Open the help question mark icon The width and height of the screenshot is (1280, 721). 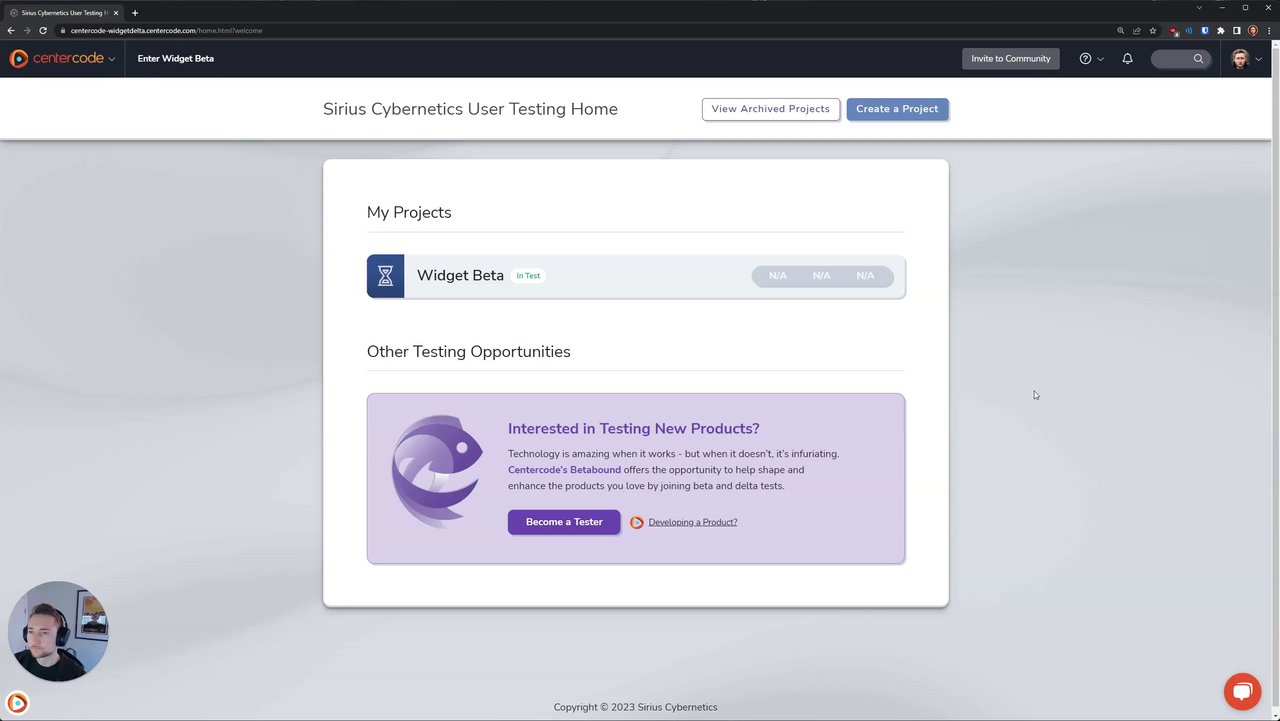click(x=1085, y=59)
